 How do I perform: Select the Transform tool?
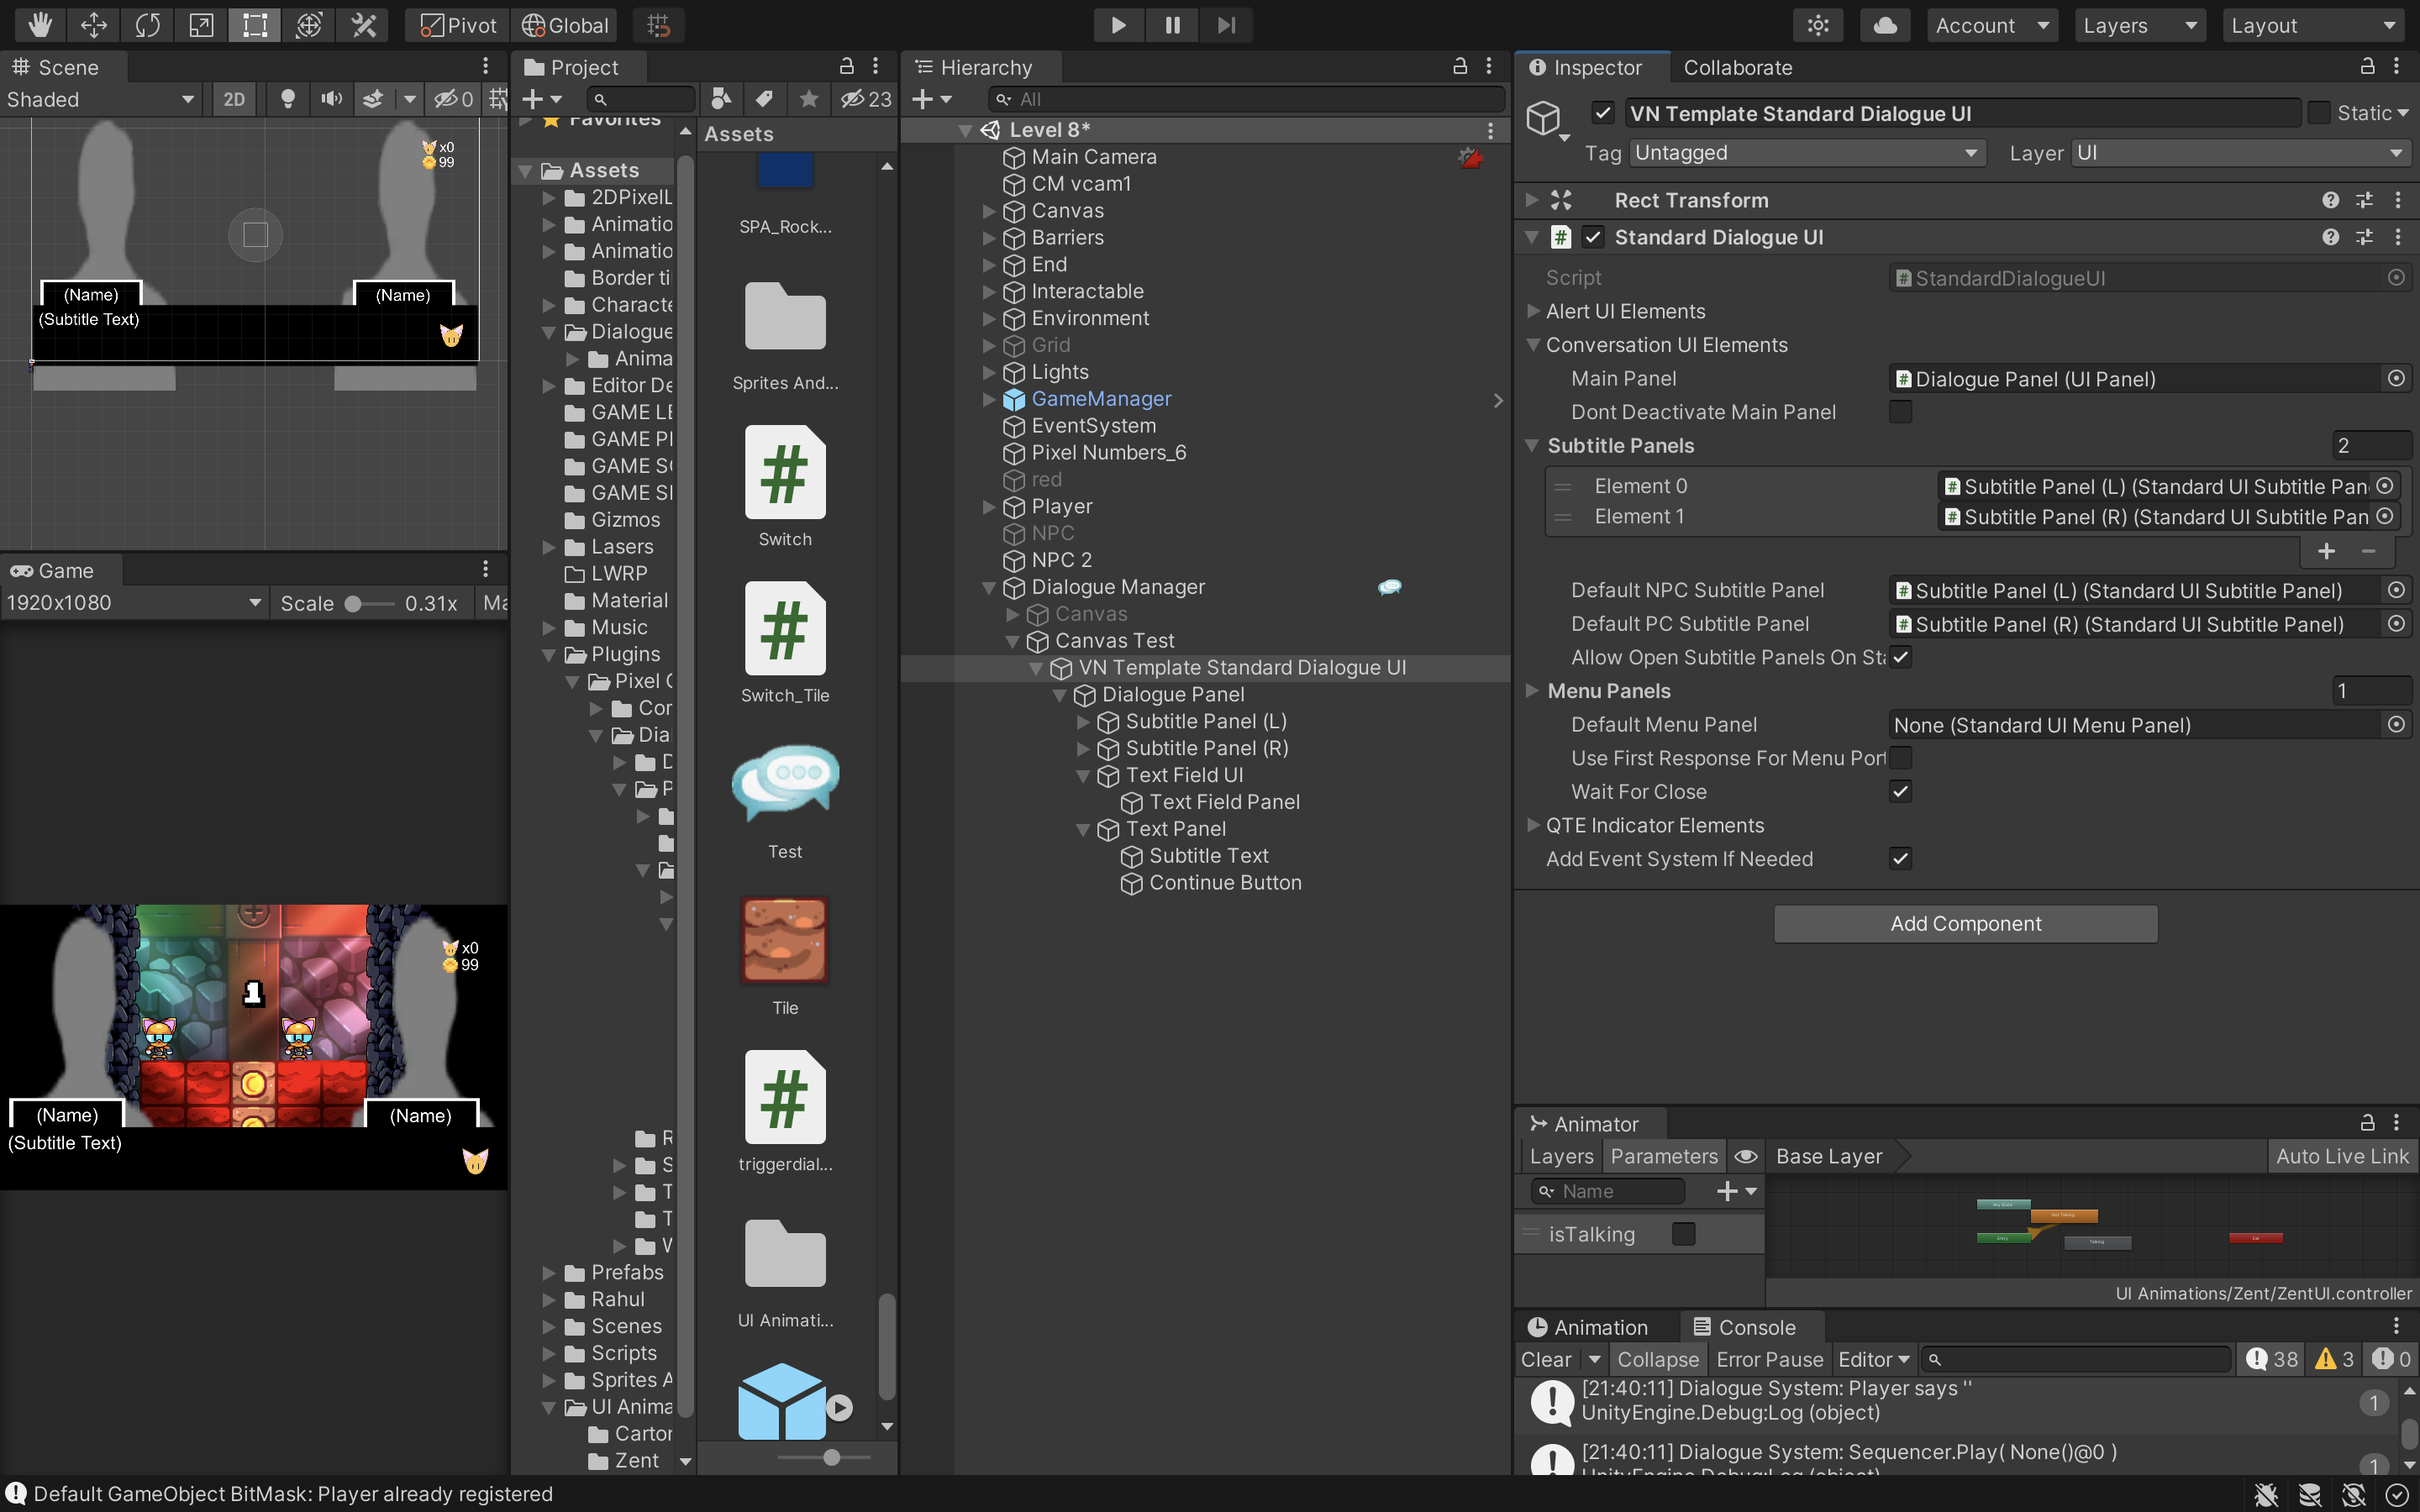coord(309,25)
